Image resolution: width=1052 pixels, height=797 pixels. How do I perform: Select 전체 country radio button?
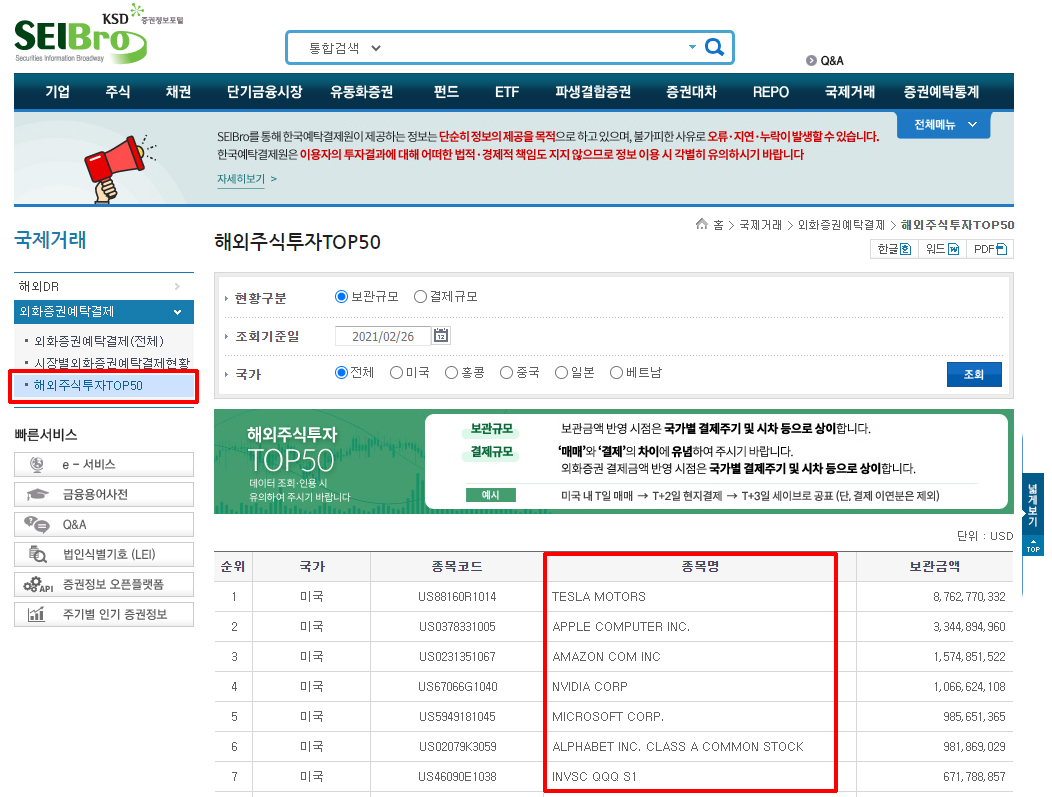[x=341, y=372]
